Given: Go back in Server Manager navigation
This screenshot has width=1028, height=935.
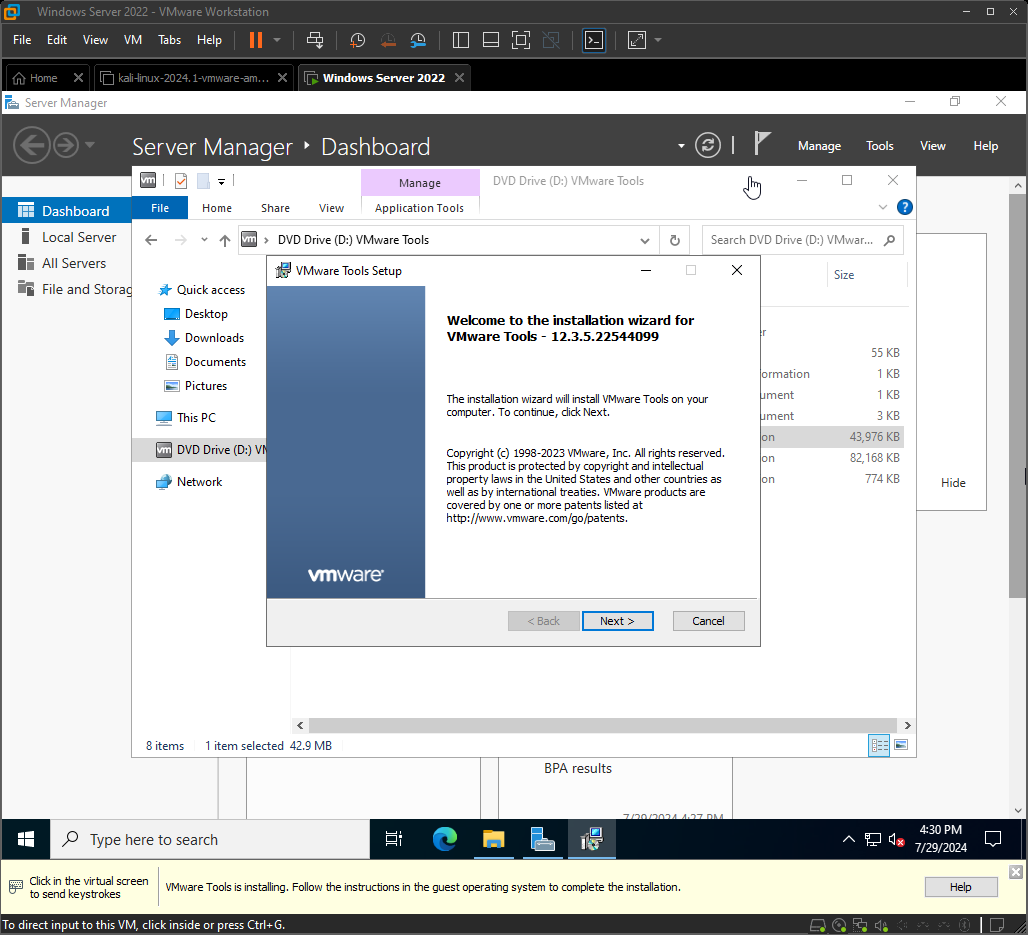Looking at the screenshot, I should pos(31,145).
